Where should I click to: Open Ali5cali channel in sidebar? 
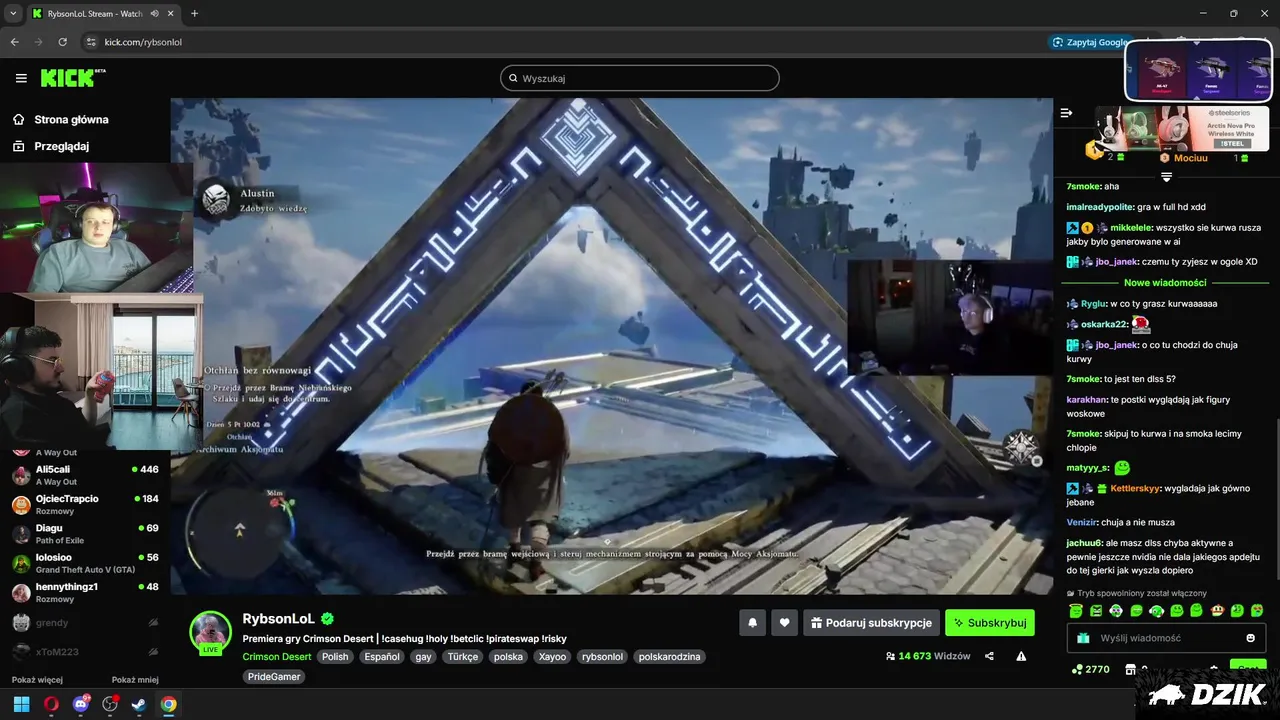[x=85, y=475]
